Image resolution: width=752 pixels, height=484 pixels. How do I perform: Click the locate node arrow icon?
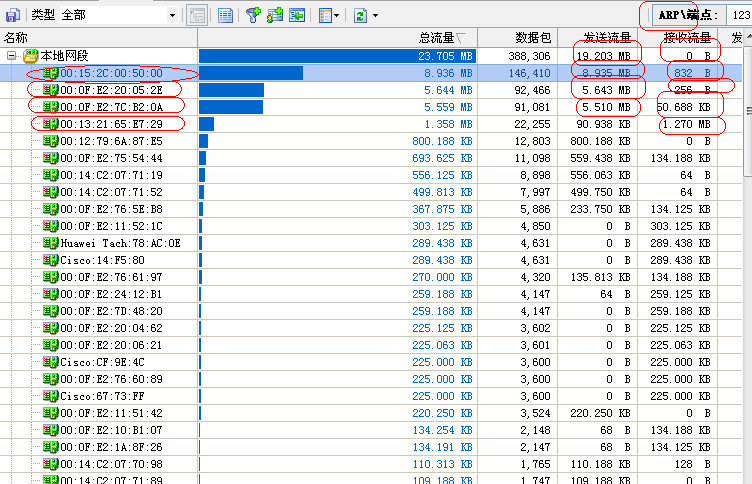(297, 15)
